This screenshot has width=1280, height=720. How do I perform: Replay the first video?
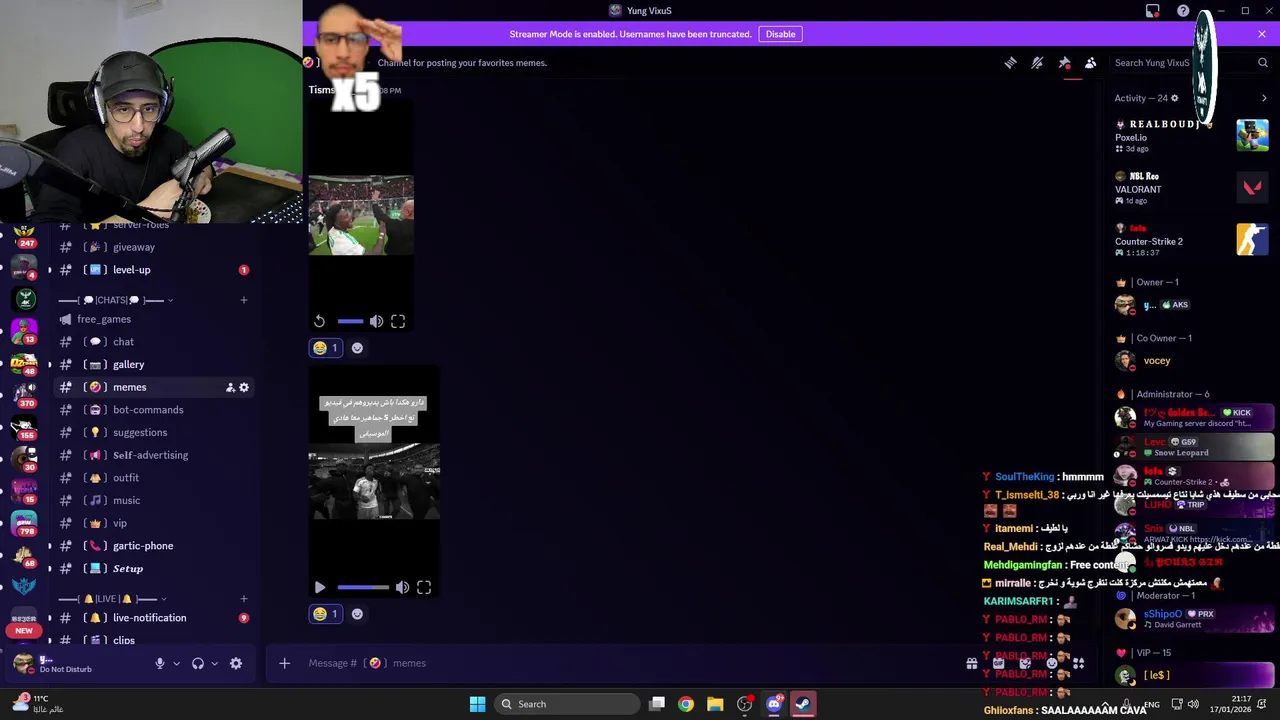[x=319, y=321]
